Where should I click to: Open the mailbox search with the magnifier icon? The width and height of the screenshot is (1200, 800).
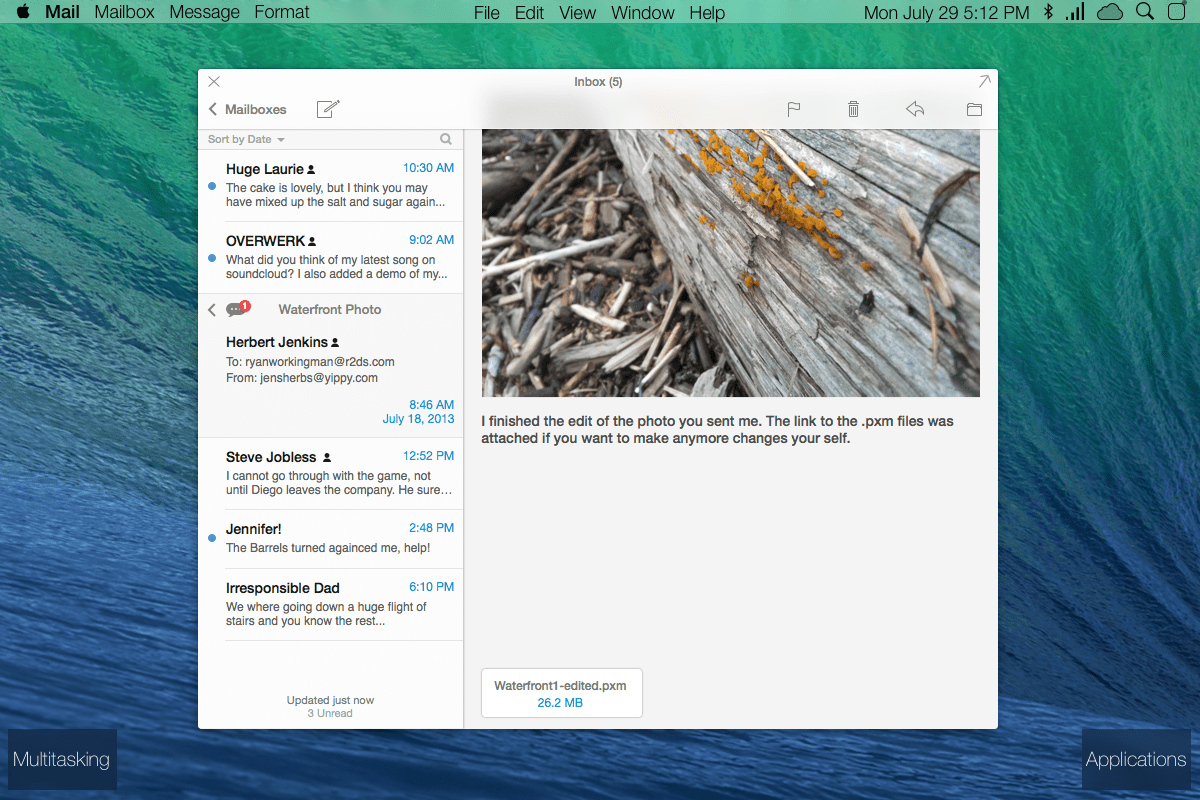pos(446,139)
